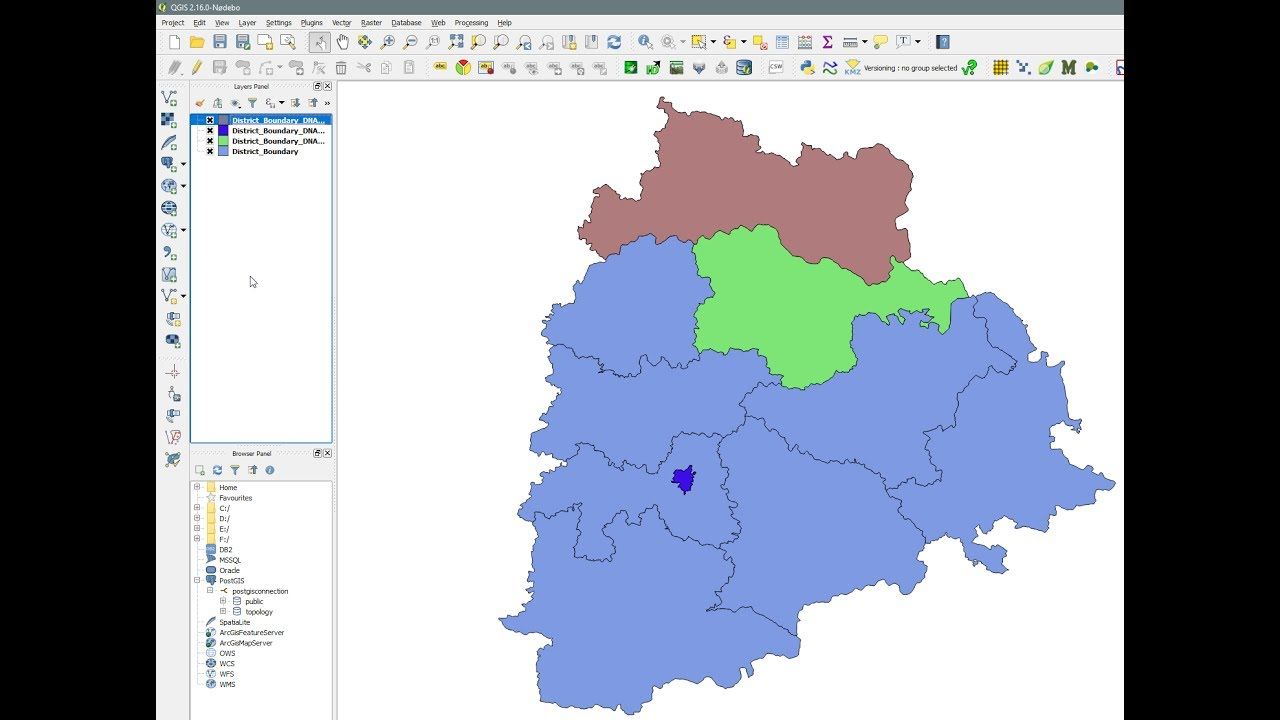This screenshot has height=720, width=1280.
Task: Select the Pan Map hand tool
Action: (x=342, y=42)
